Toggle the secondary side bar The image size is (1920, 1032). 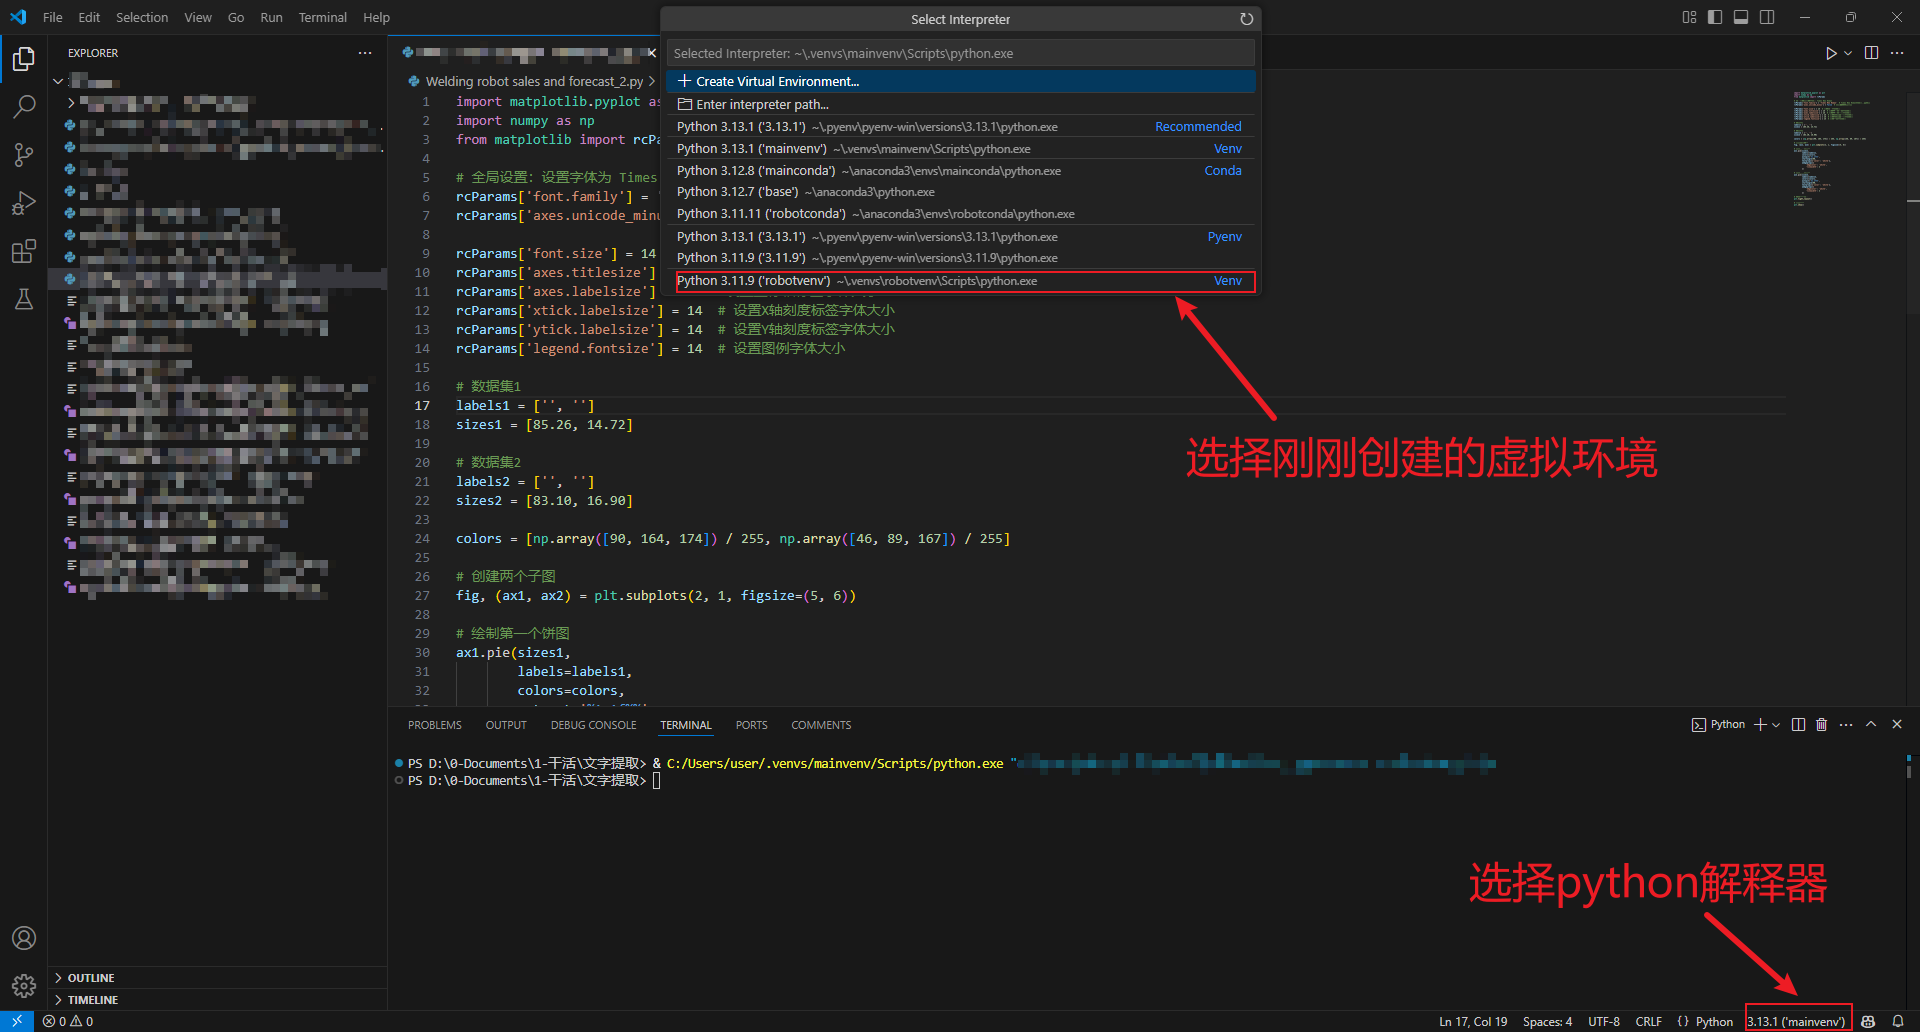click(x=1768, y=17)
